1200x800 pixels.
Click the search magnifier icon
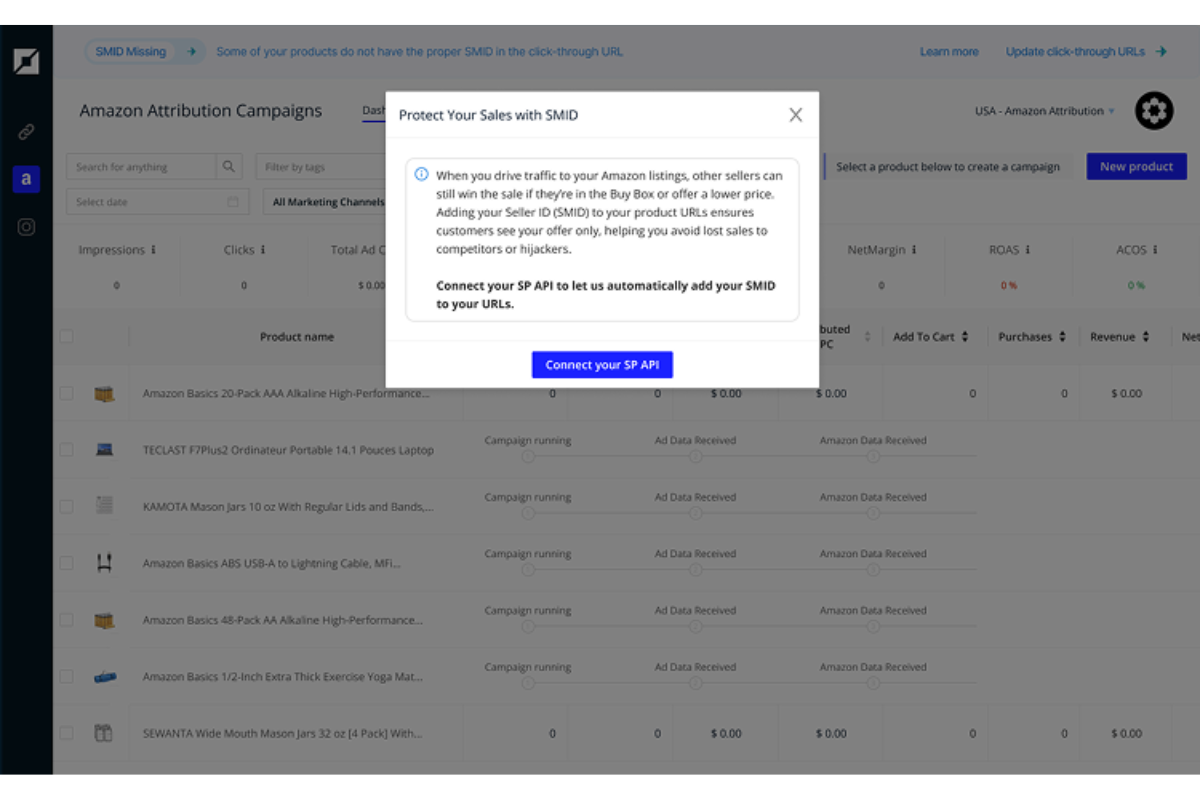pos(229,167)
